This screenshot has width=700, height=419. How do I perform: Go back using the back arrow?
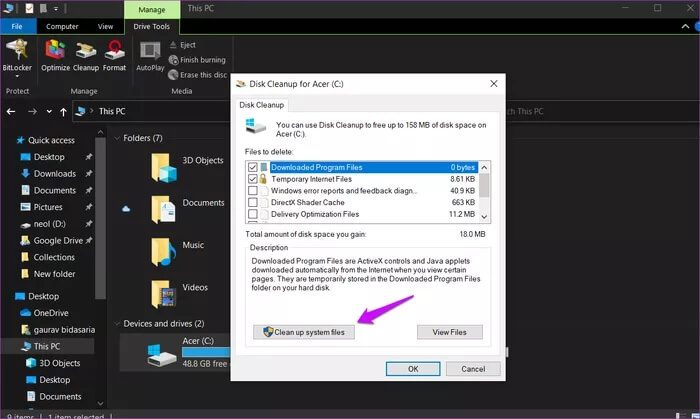pyautogui.click(x=11, y=111)
